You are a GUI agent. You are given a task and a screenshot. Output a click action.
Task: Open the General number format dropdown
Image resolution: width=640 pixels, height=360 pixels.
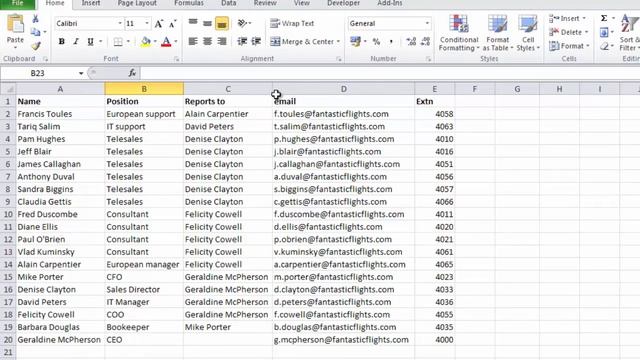[427, 23]
